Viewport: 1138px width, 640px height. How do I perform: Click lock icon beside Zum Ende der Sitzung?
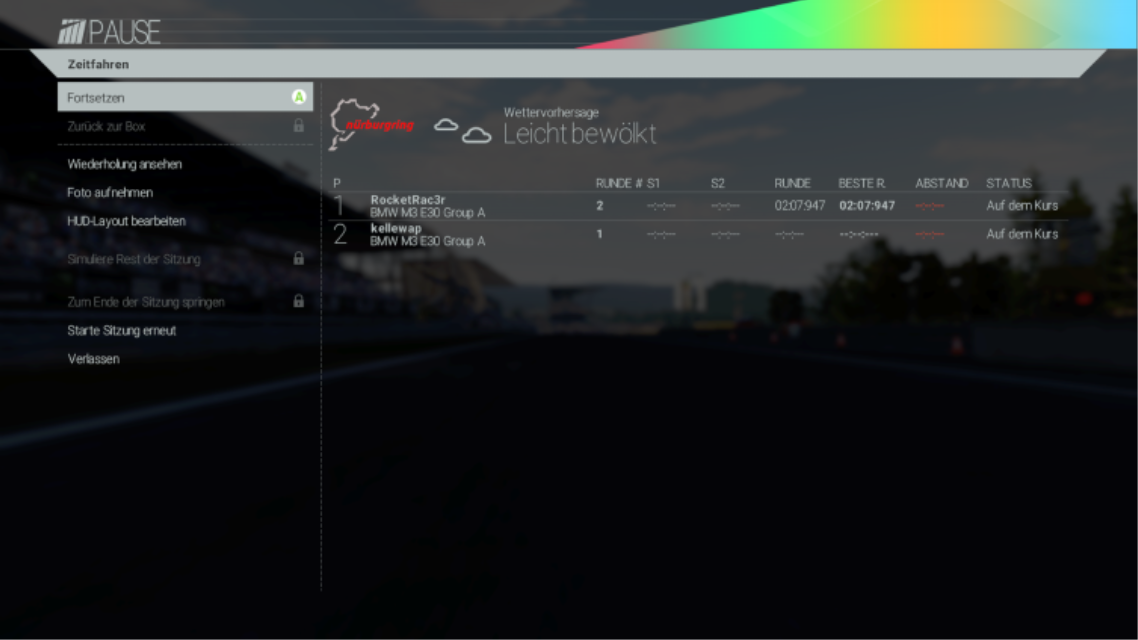298,301
